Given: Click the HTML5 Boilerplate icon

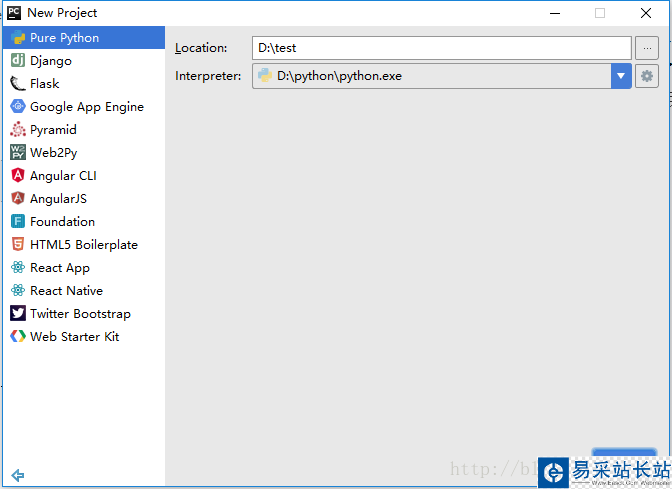Looking at the screenshot, I should [18, 245].
